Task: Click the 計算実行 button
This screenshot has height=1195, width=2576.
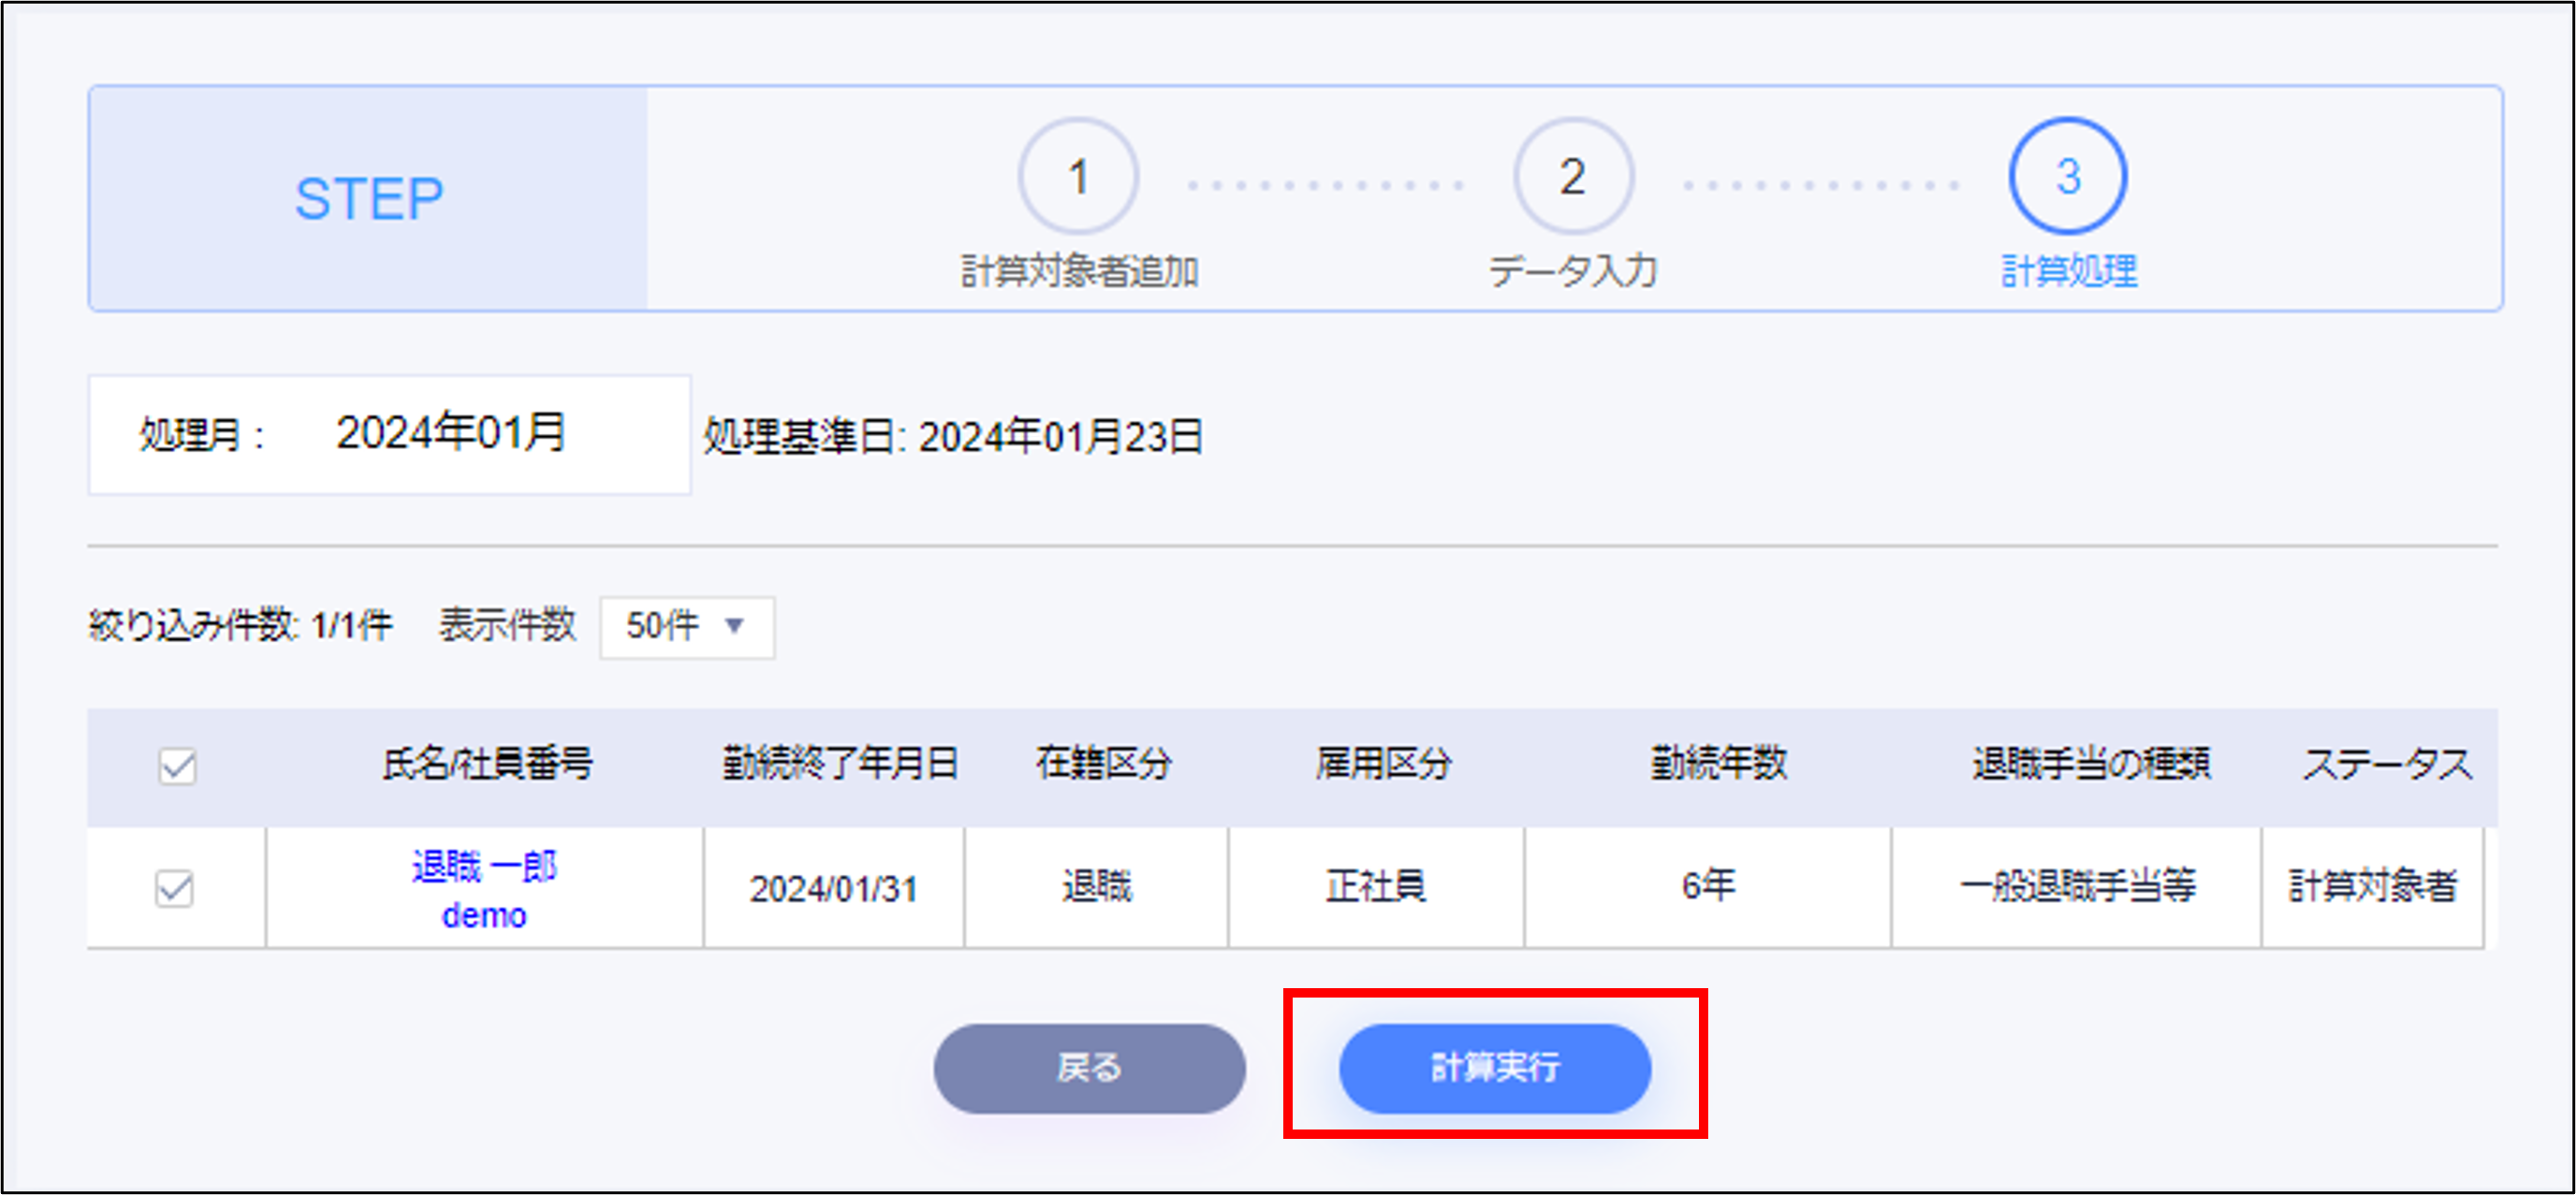Action: 1494,1067
